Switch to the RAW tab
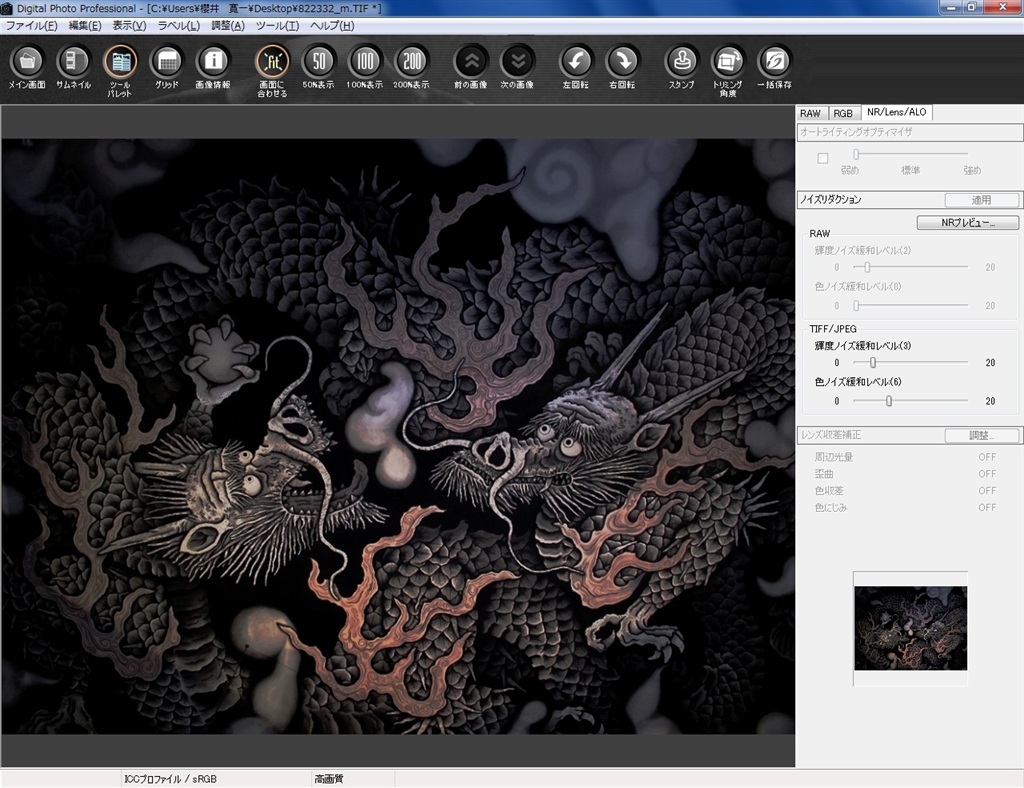This screenshot has height=788, width=1024. click(810, 113)
